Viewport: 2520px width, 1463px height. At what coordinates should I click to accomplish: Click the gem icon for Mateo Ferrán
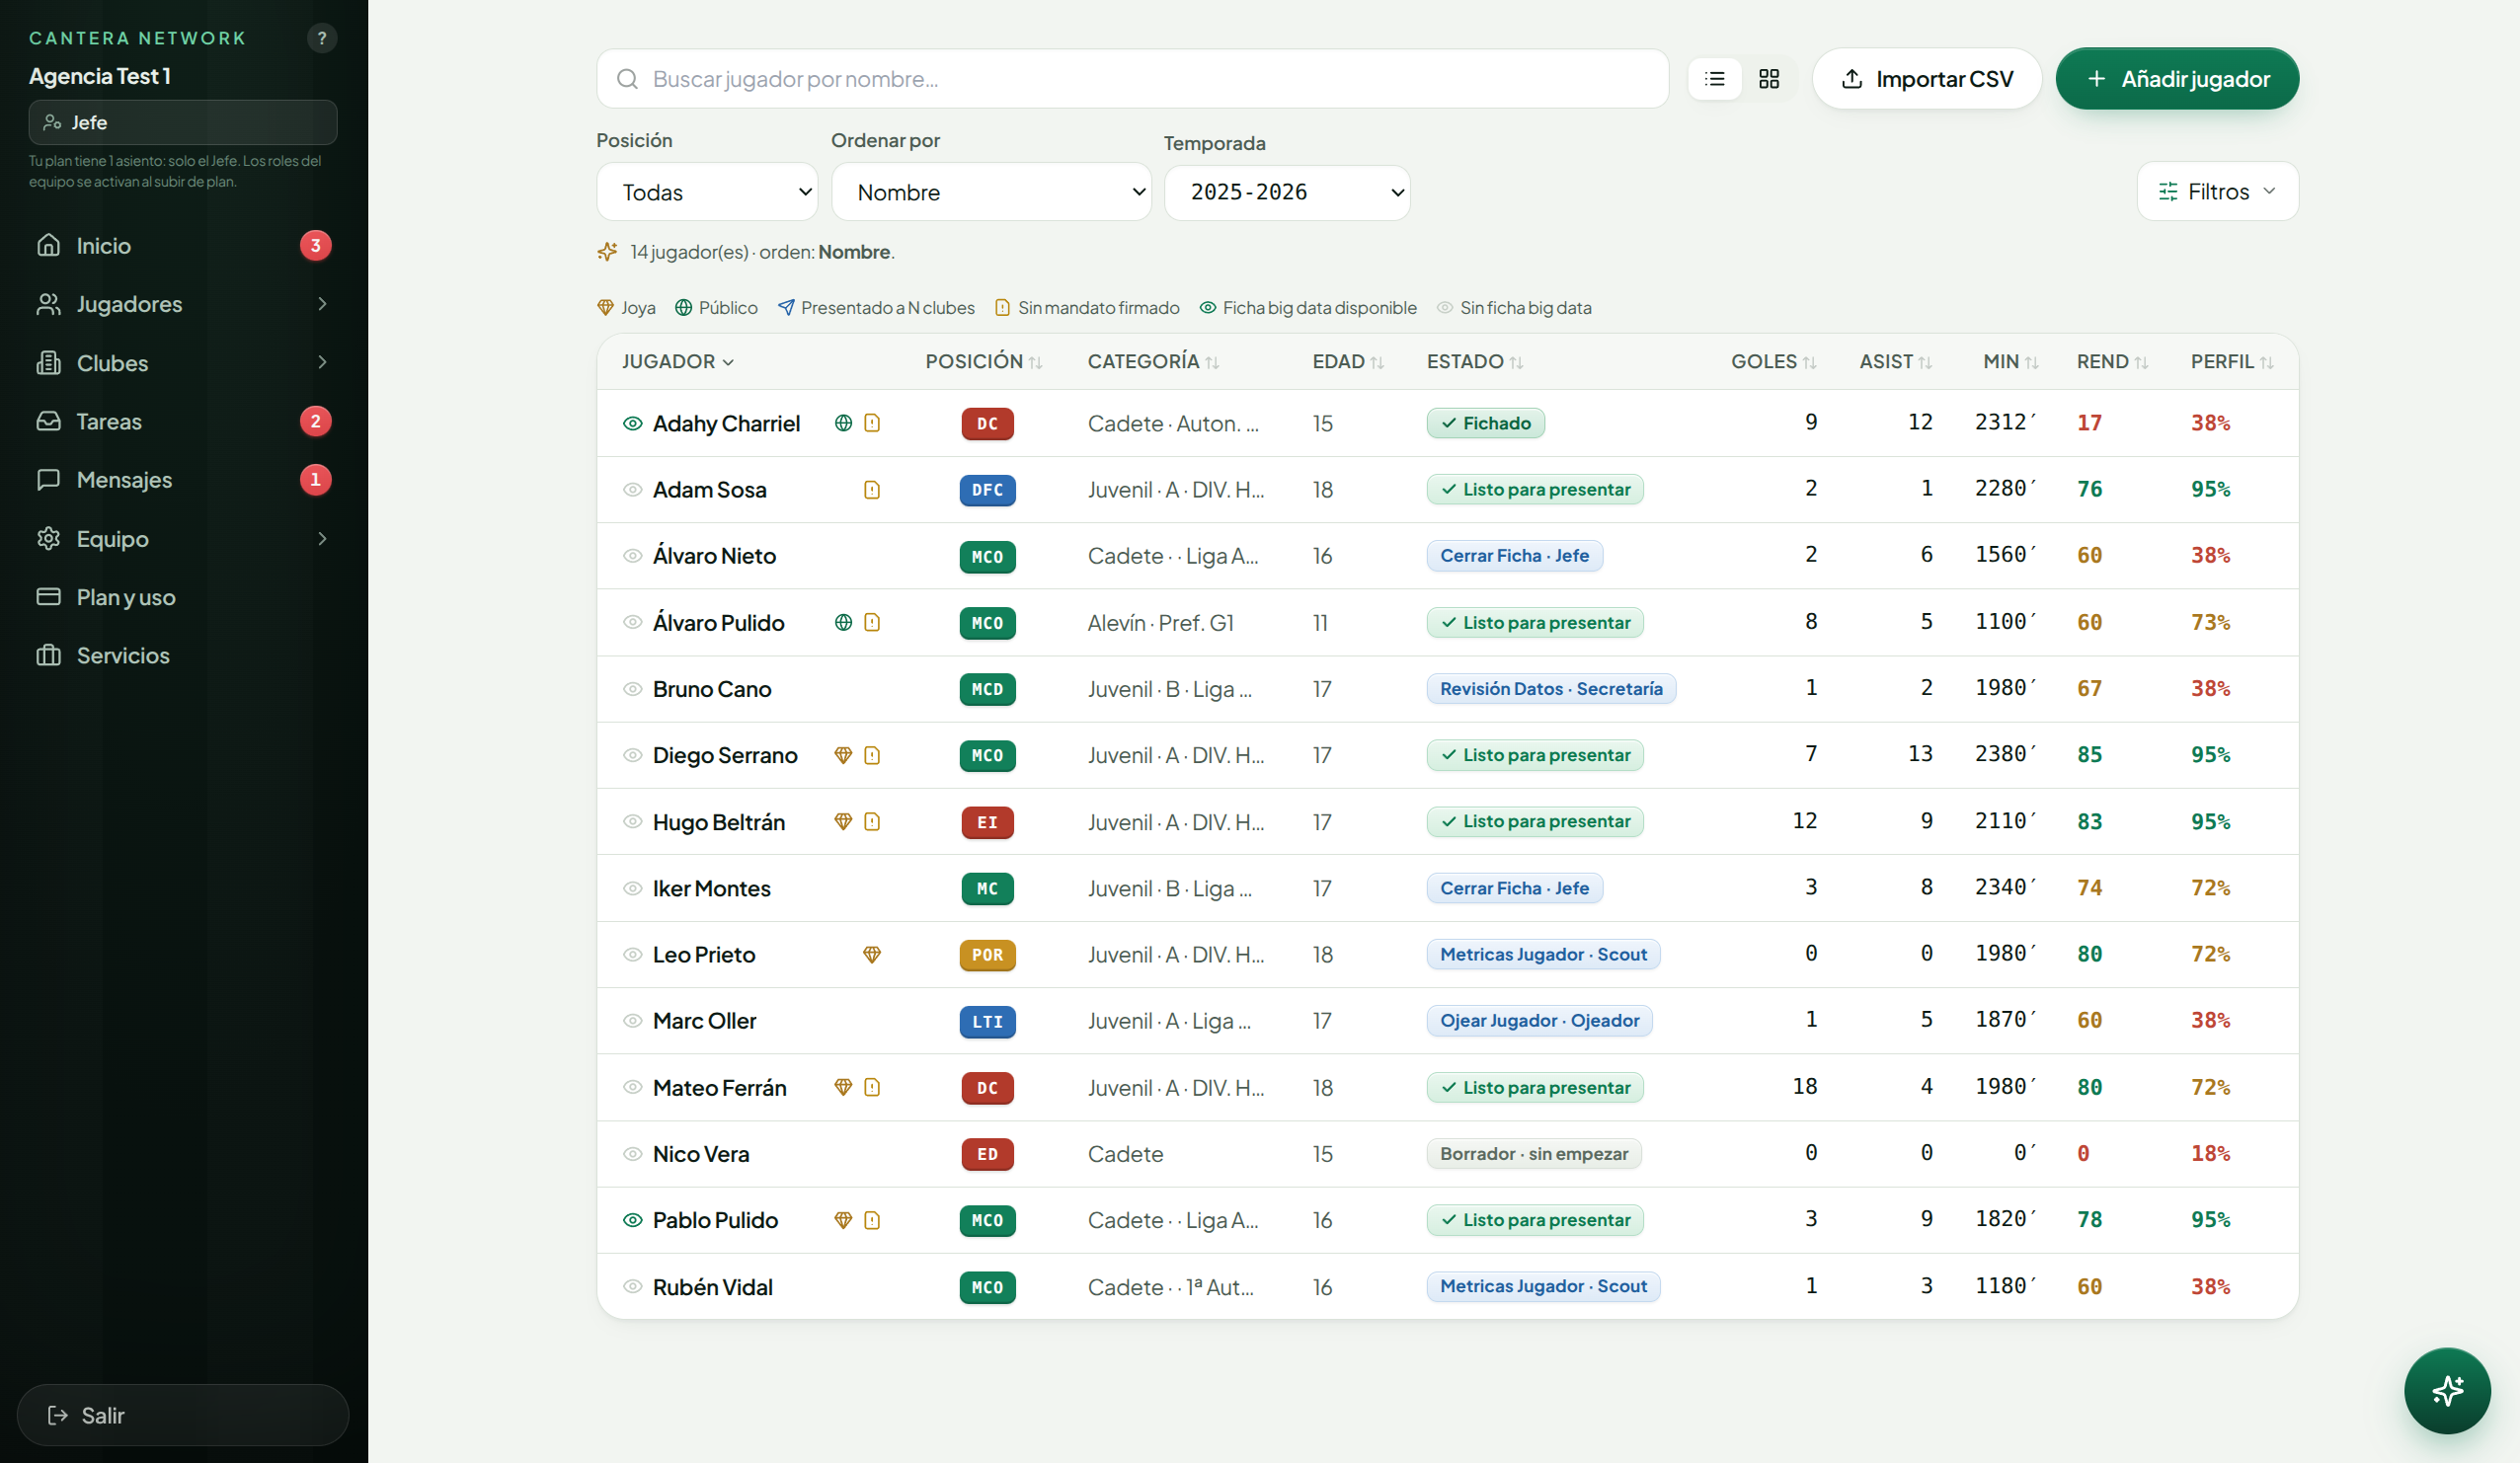(843, 1087)
